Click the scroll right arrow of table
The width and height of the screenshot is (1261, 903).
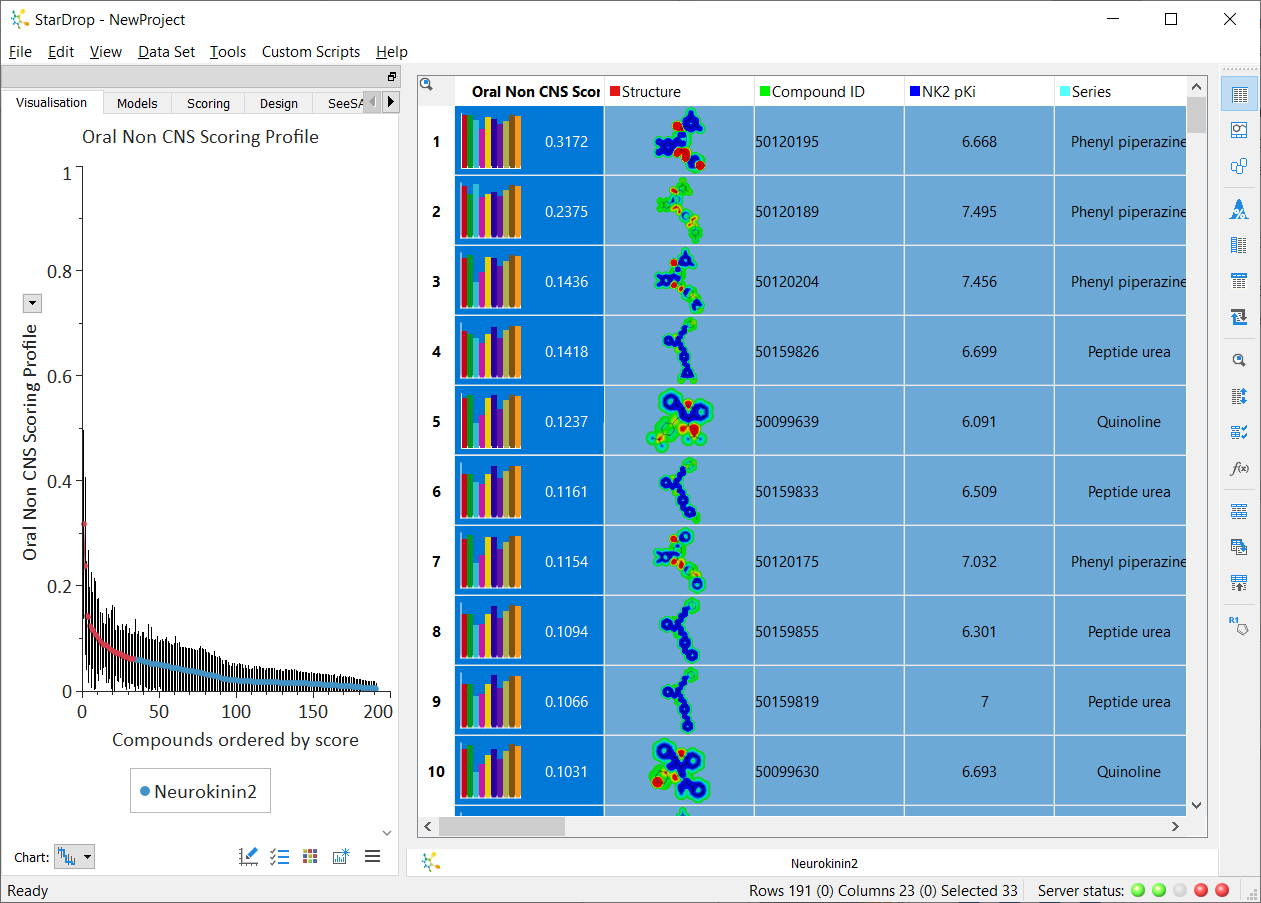pyautogui.click(x=1176, y=827)
